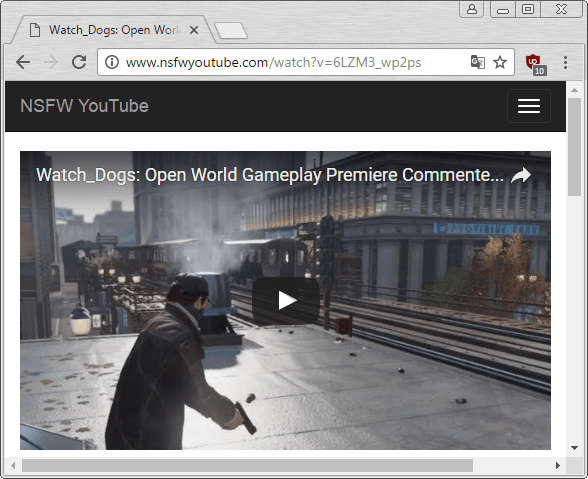Open the uBlock Origin extension icon
The image size is (588, 479).
536,64
